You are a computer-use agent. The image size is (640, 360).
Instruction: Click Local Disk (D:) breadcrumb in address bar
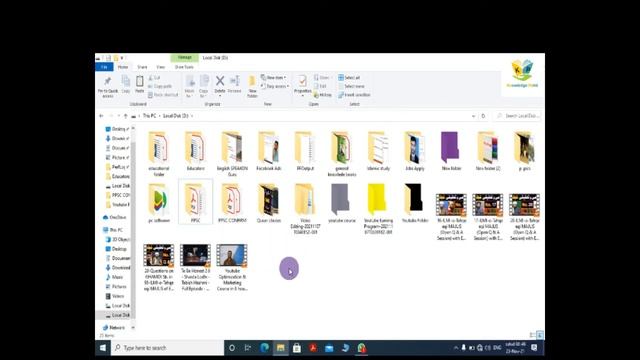pyautogui.click(x=176, y=116)
